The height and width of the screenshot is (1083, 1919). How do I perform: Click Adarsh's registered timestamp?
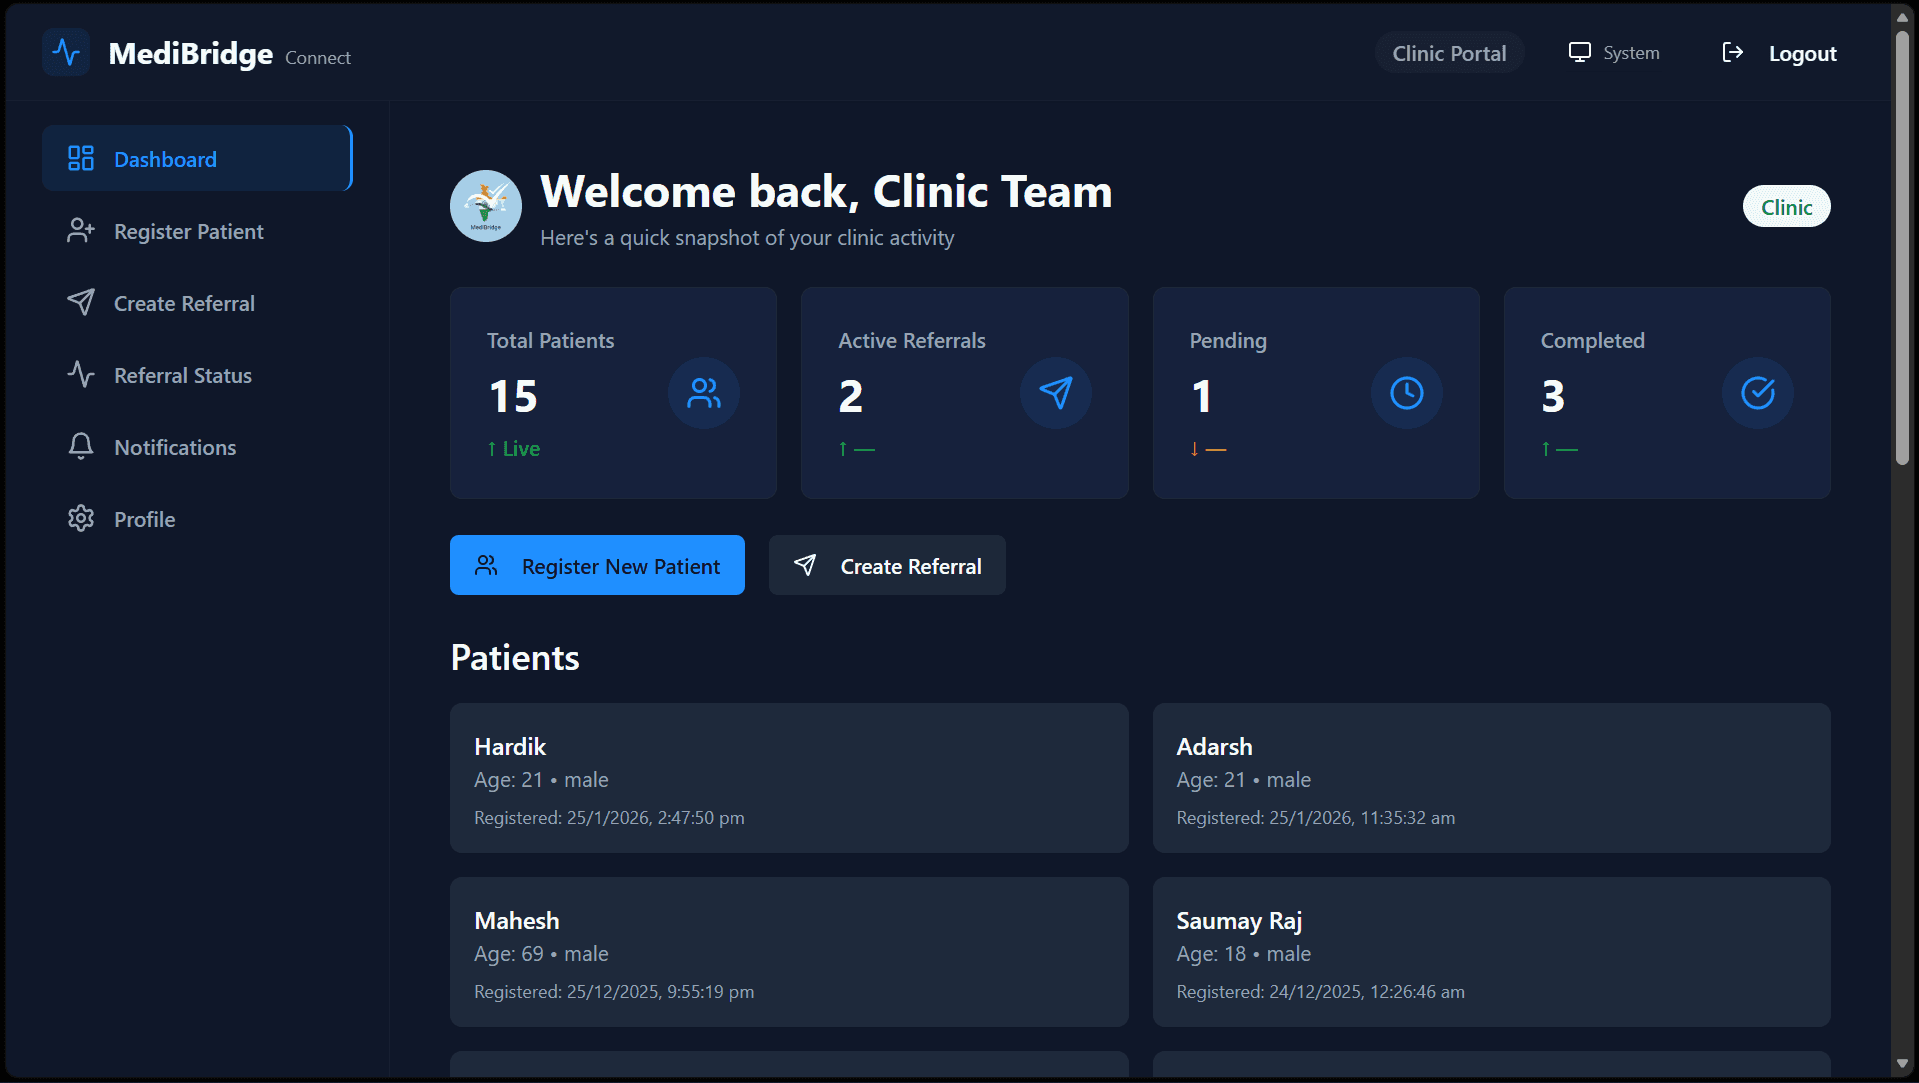point(1315,818)
